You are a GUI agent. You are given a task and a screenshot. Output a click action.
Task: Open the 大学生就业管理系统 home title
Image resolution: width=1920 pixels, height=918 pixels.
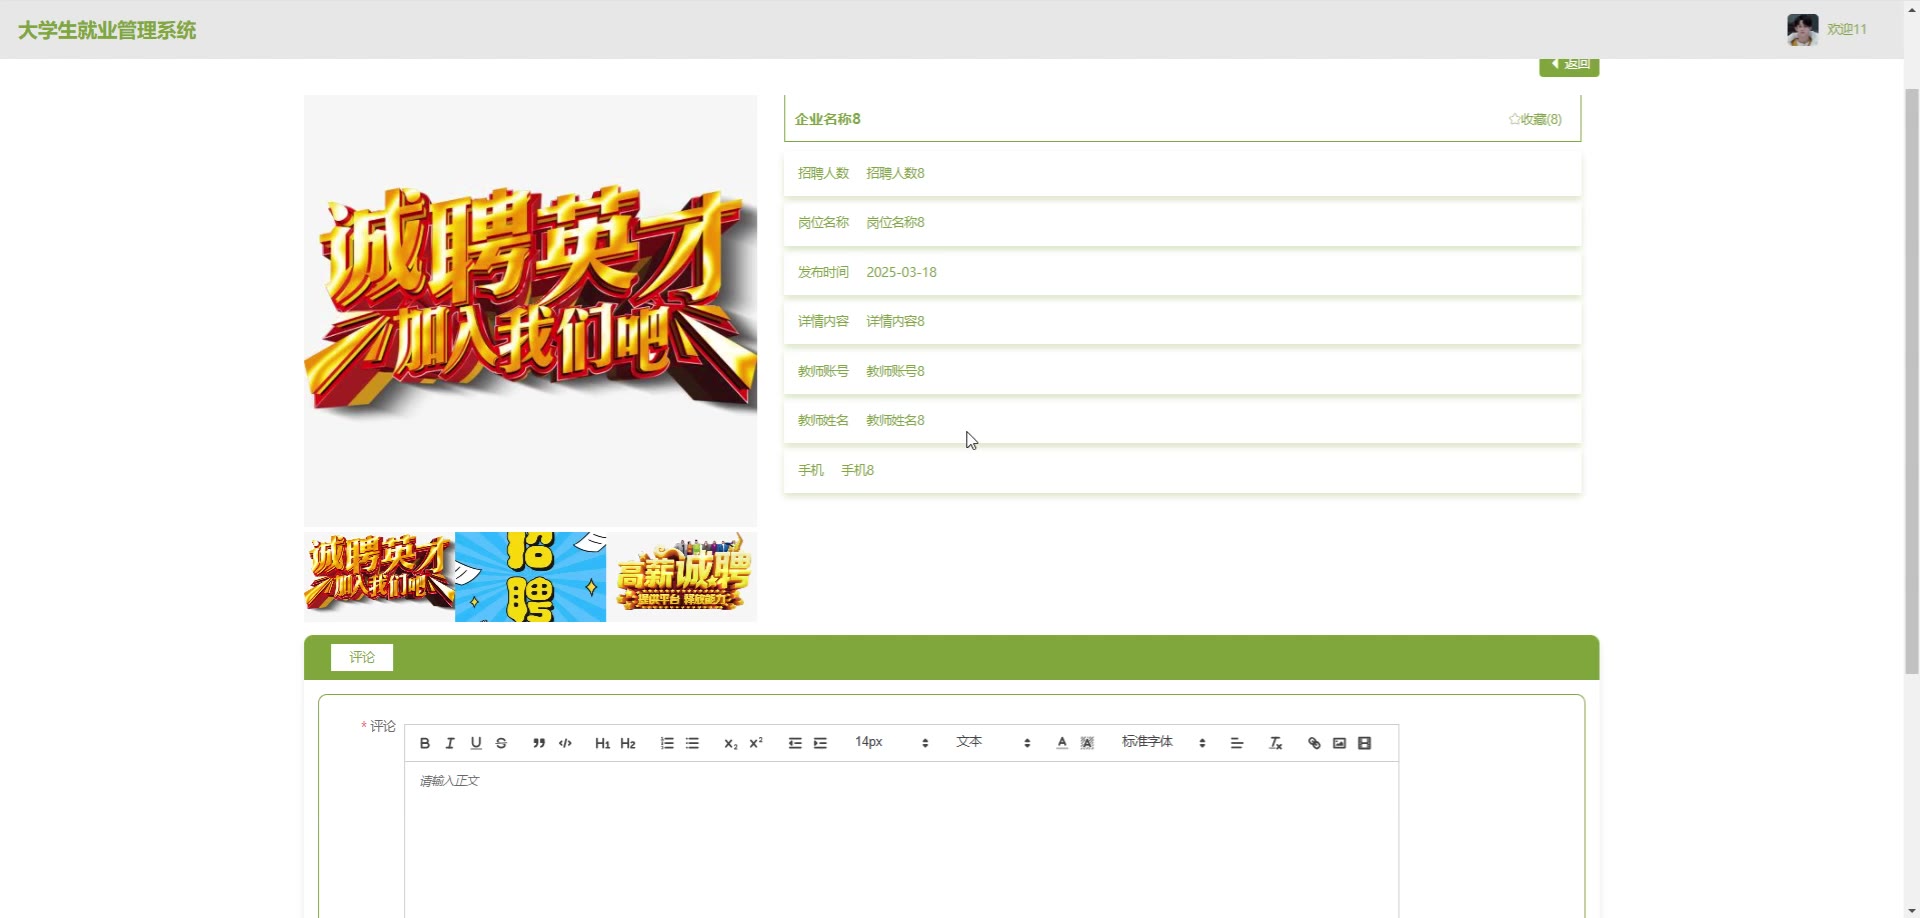[107, 30]
